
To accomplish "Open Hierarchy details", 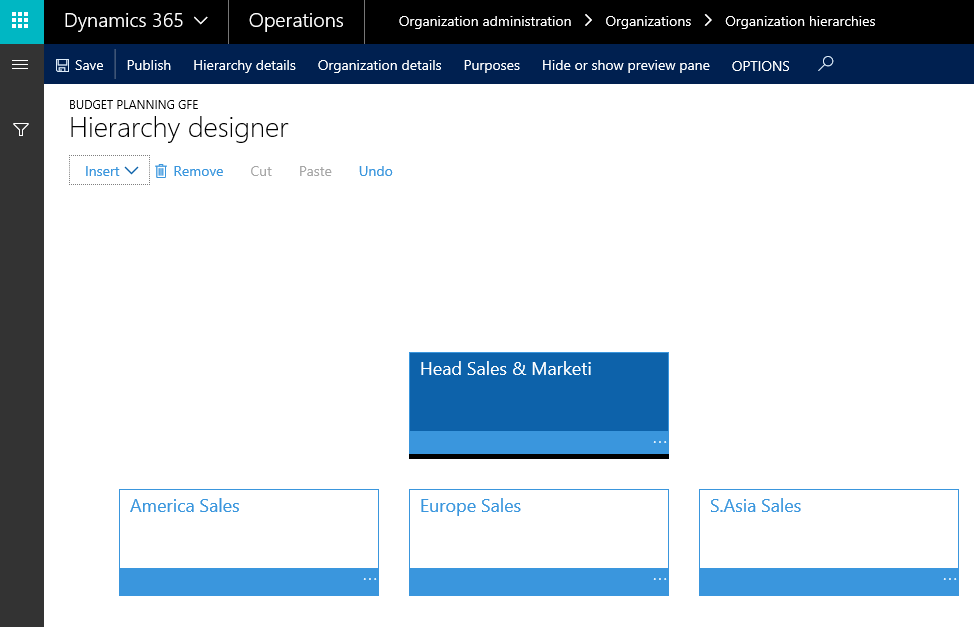I will (x=244, y=65).
